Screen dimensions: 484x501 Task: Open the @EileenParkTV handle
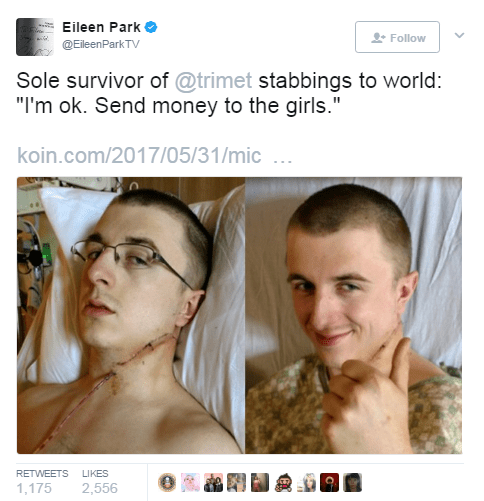tap(101, 44)
